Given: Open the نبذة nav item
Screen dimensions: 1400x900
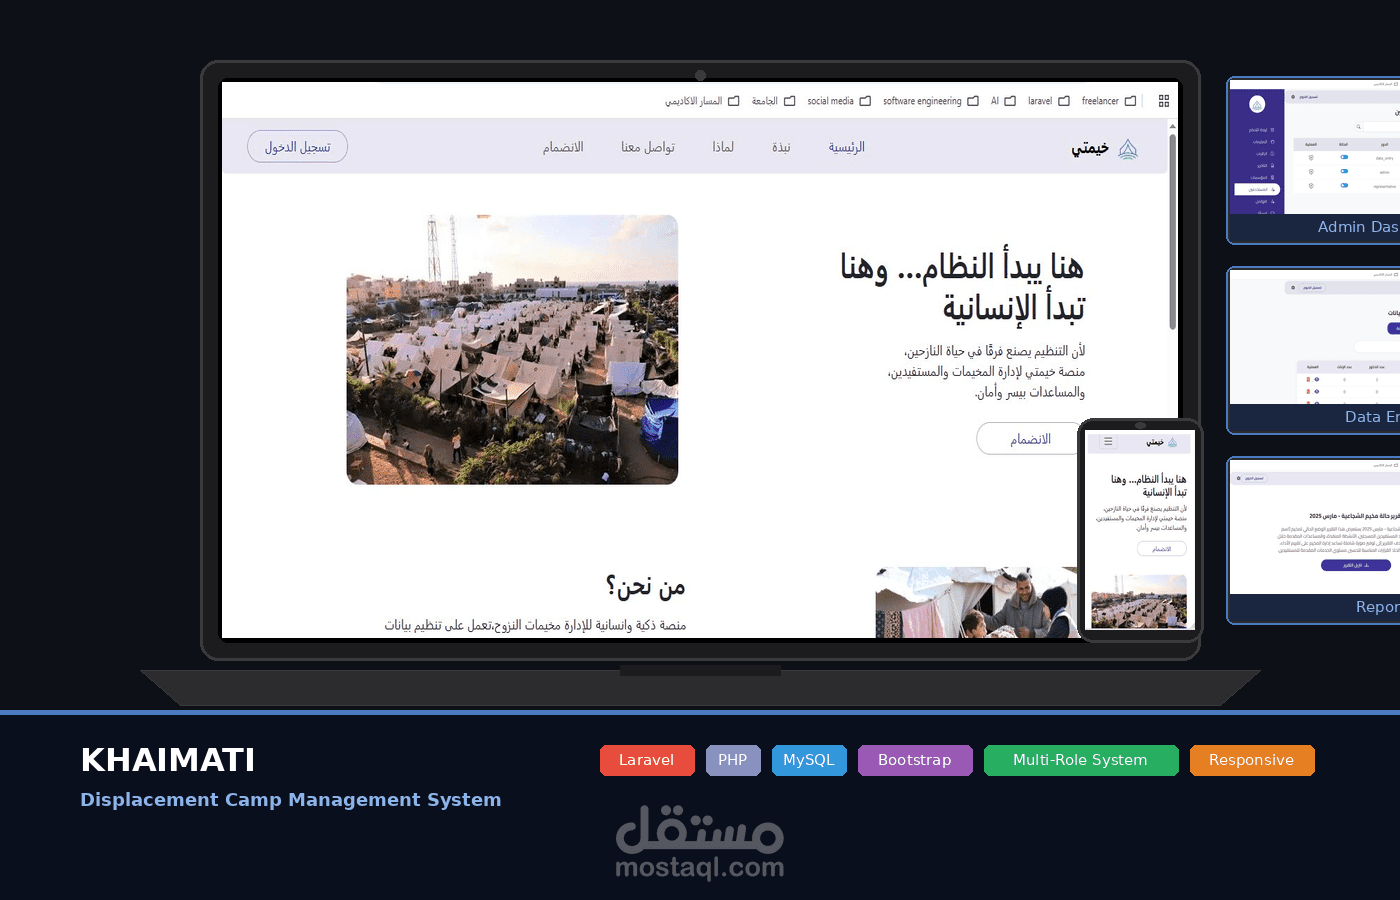Looking at the screenshot, I should (781, 147).
